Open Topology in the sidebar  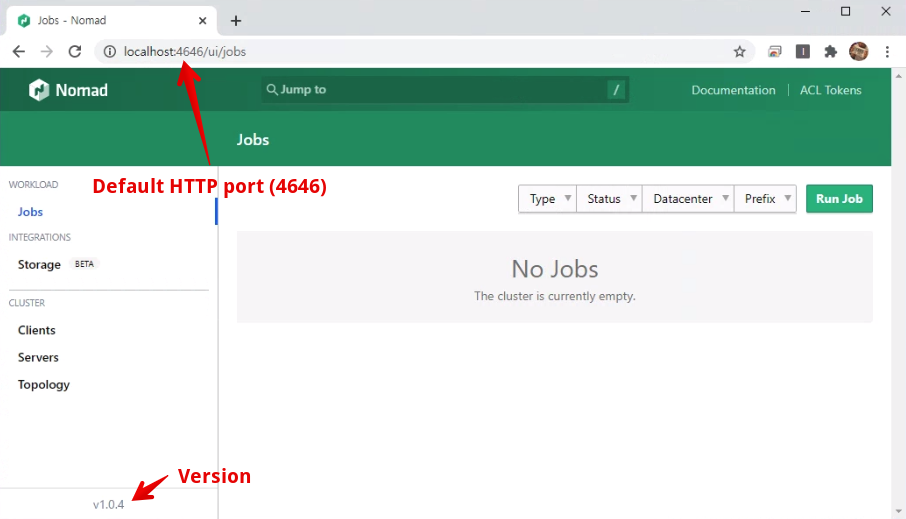point(43,385)
